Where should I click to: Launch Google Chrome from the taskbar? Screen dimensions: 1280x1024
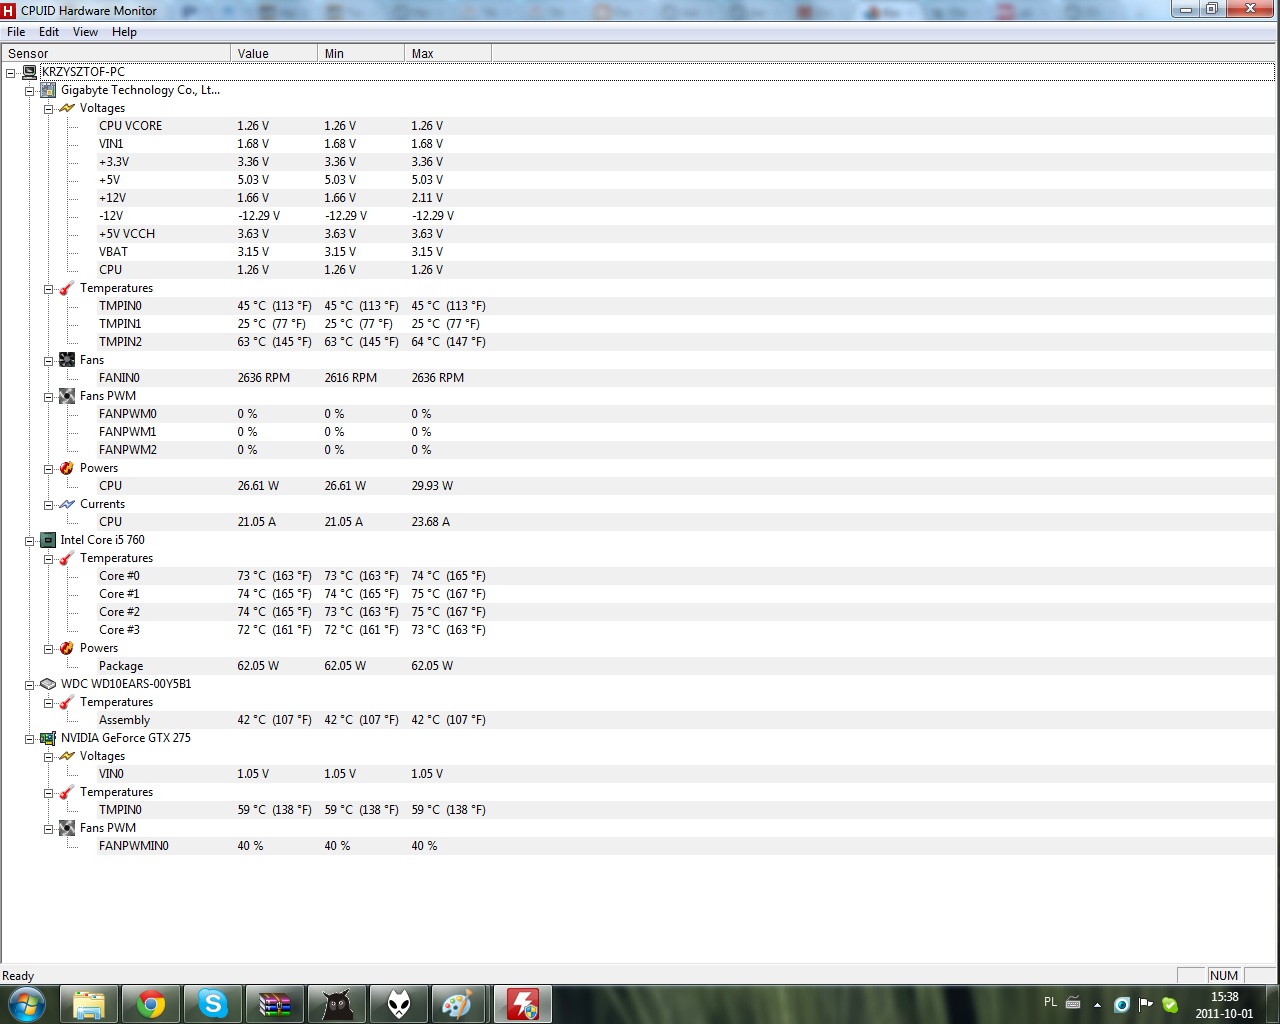[x=151, y=1004]
